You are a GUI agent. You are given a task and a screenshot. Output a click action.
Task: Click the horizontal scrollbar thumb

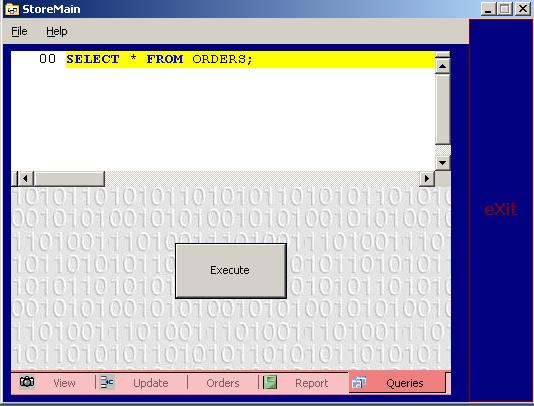[x=69, y=178]
